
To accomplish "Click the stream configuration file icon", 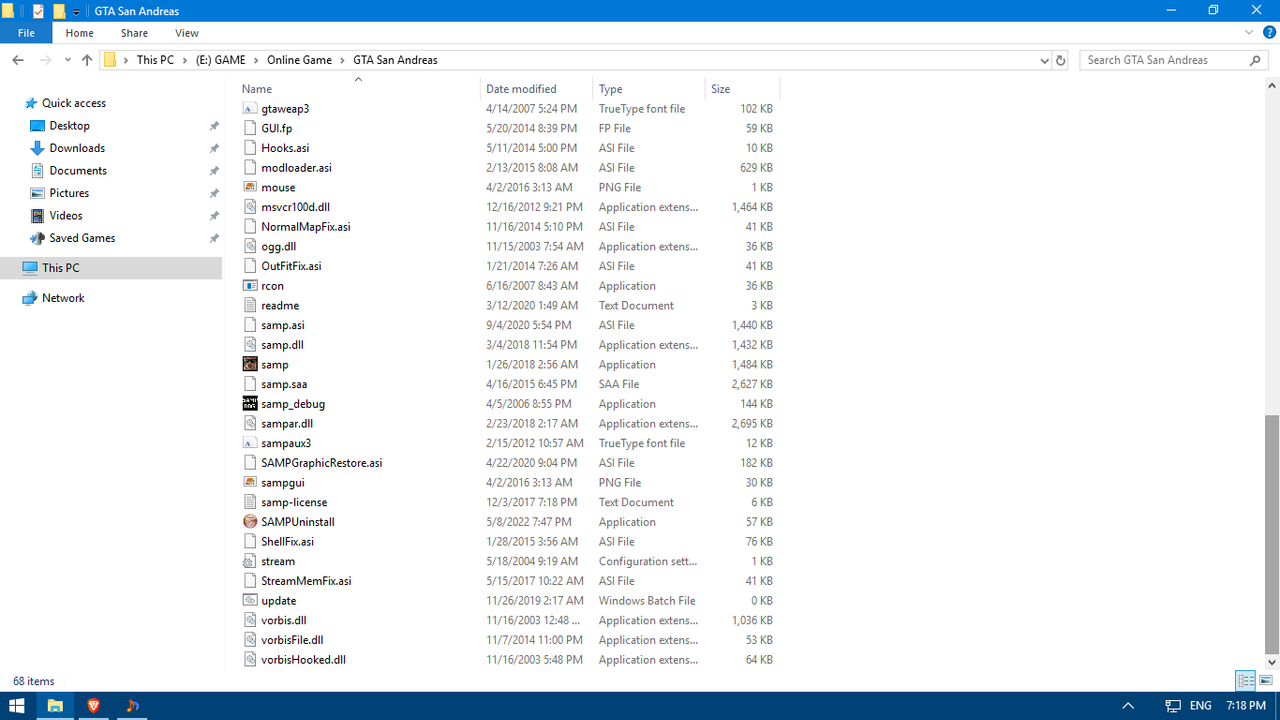I will pyautogui.click(x=250, y=561).
